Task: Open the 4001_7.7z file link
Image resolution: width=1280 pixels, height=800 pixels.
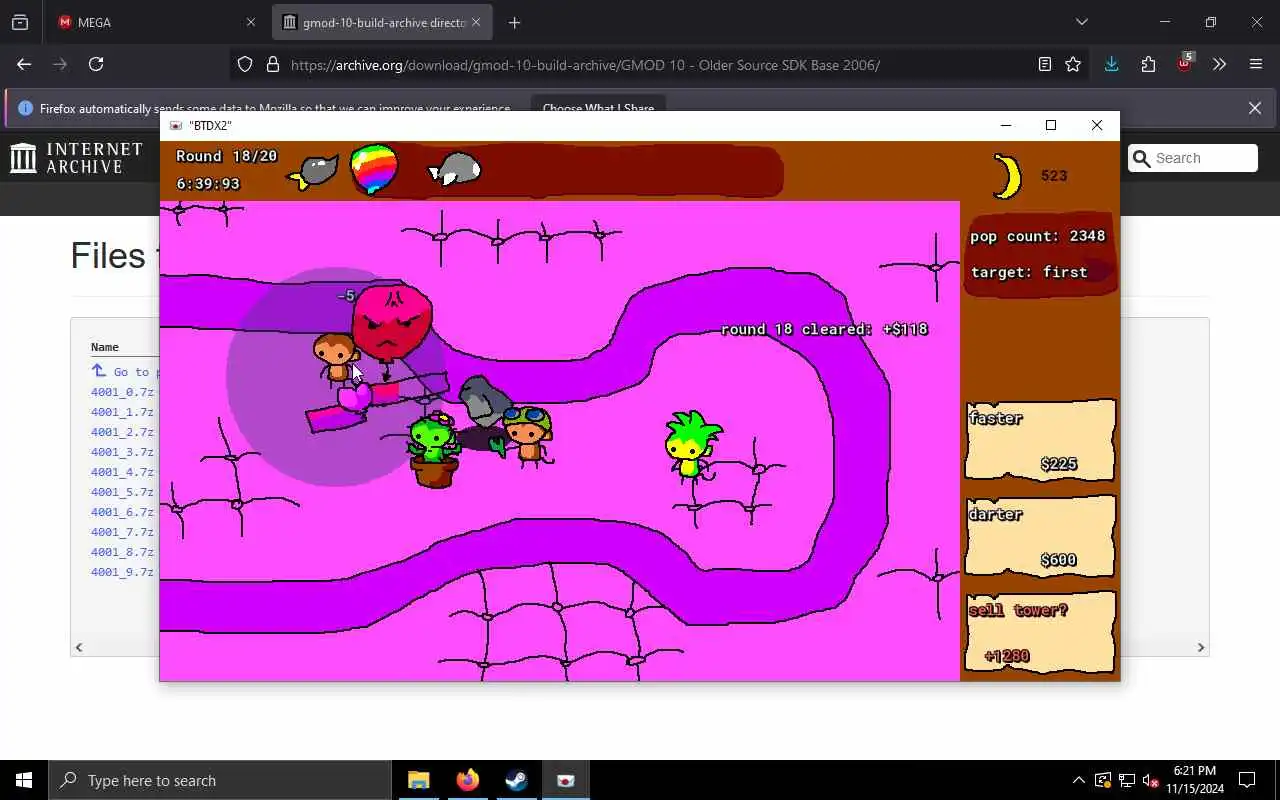Action: point(122,532)
